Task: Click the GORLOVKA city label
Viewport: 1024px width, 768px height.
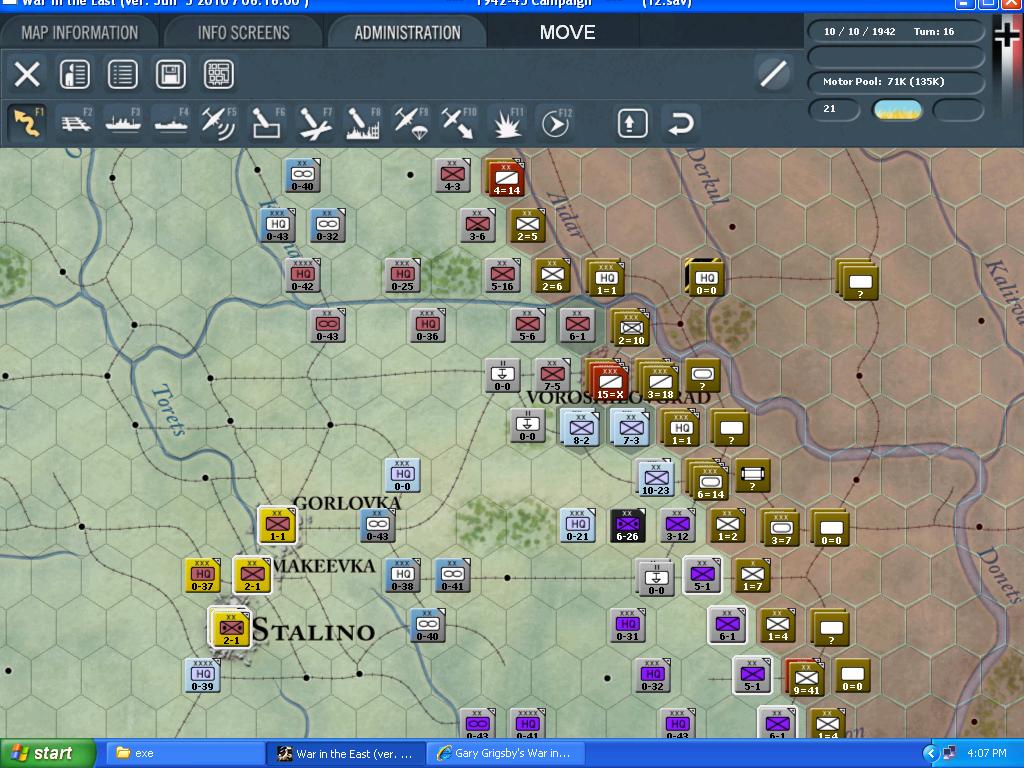Action: [x=347, y=503]
